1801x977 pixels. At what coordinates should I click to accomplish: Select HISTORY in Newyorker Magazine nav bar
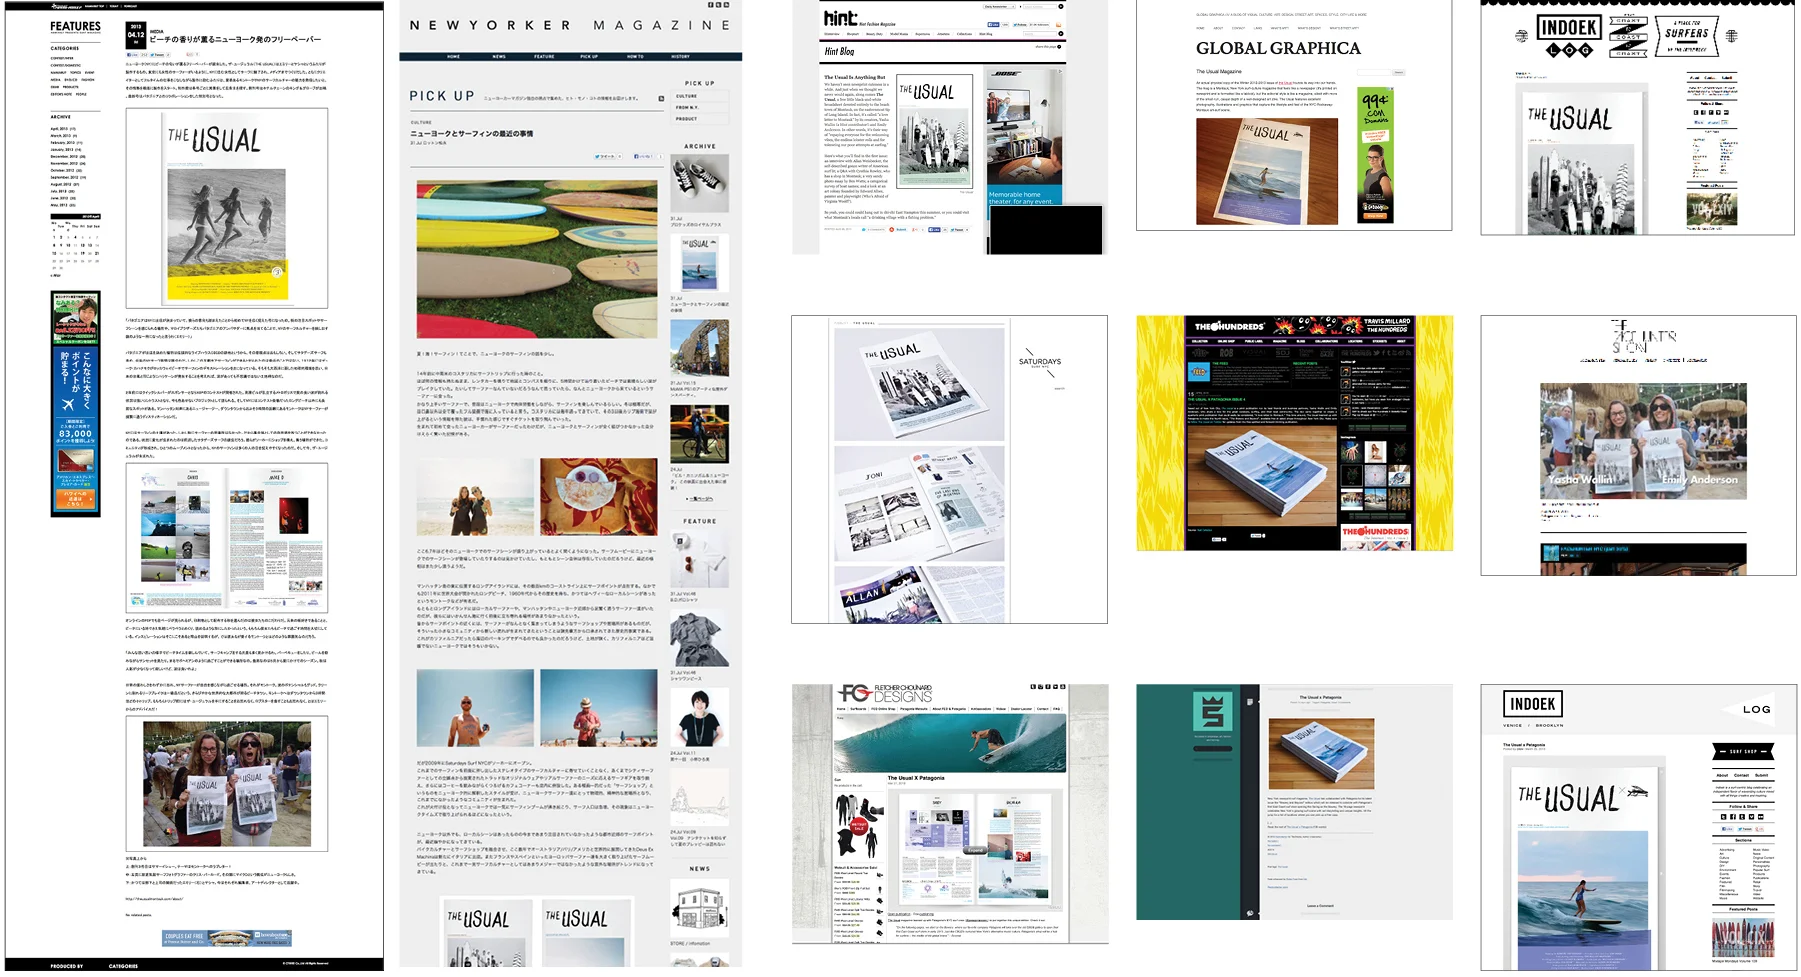(680, 56)
